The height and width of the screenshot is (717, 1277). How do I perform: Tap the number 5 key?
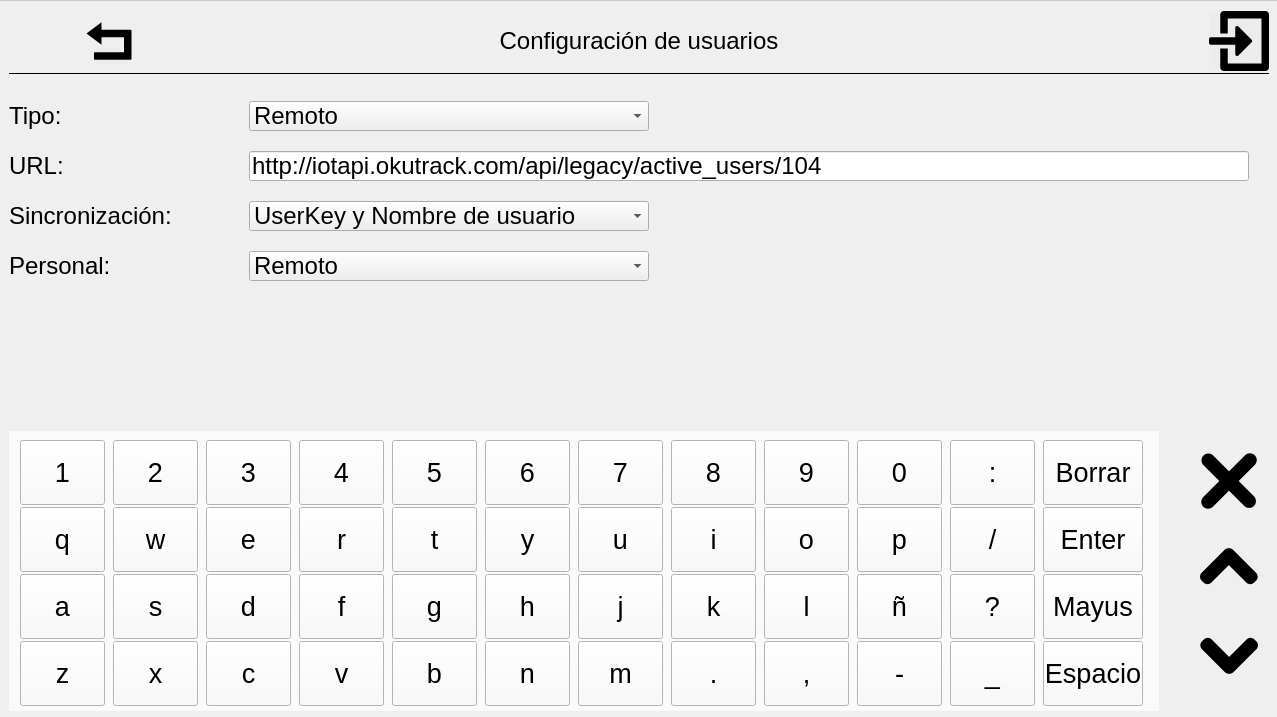click(x=434, y=473)
